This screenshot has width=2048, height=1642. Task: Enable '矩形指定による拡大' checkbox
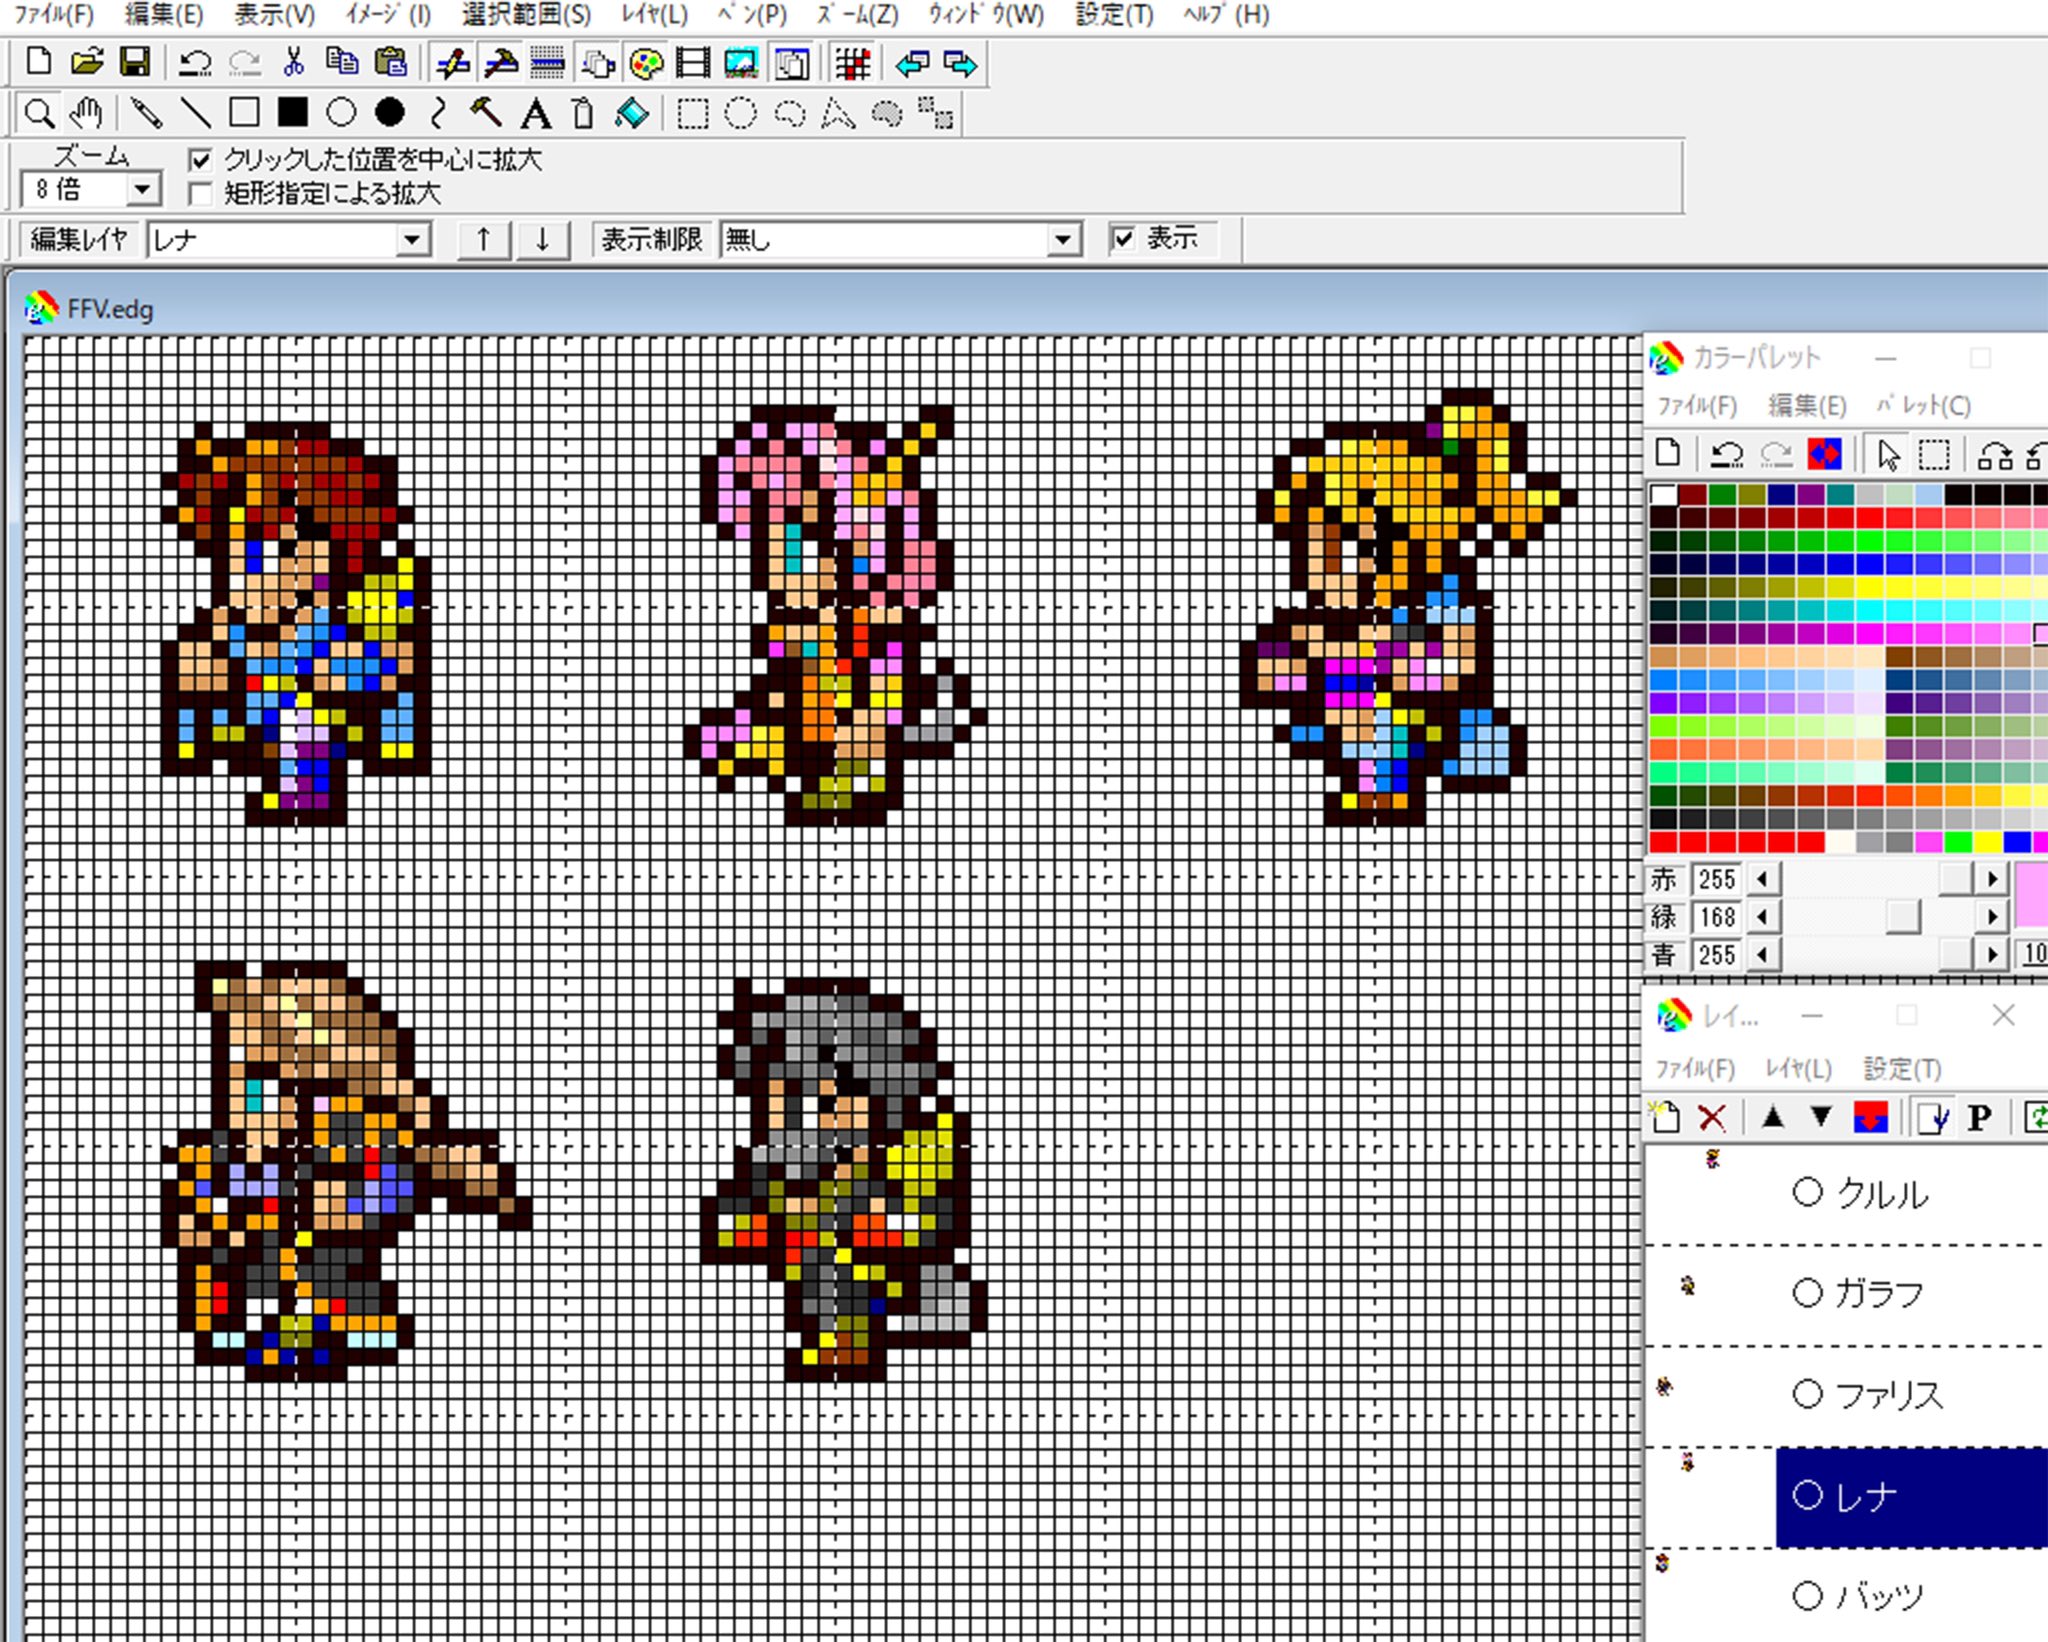[200, 193]
